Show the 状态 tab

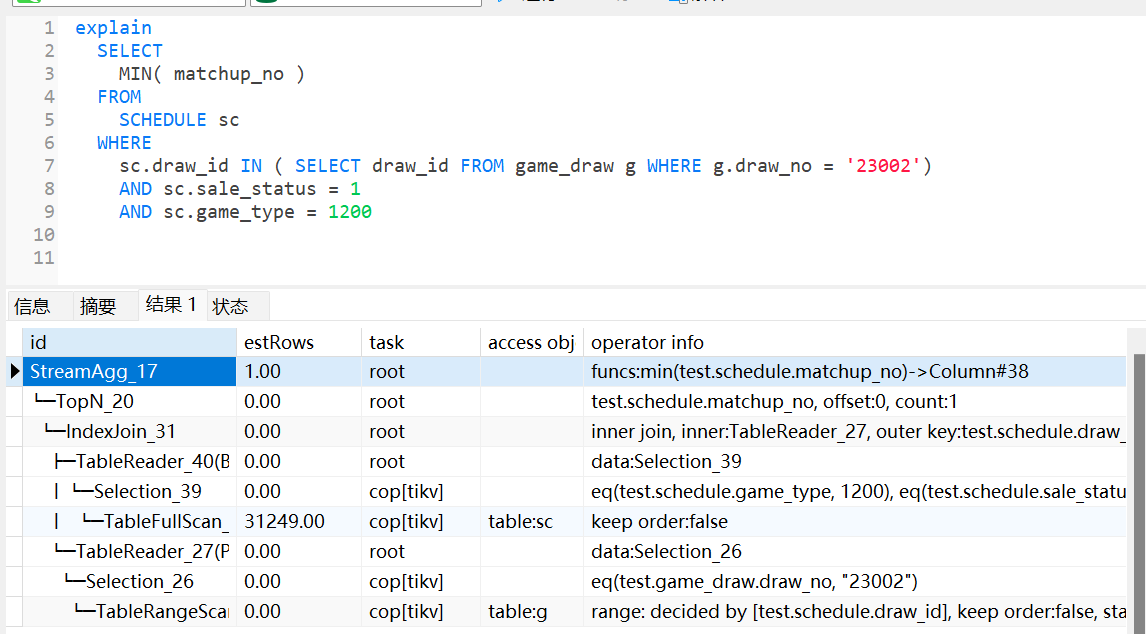tap(230, 306)
